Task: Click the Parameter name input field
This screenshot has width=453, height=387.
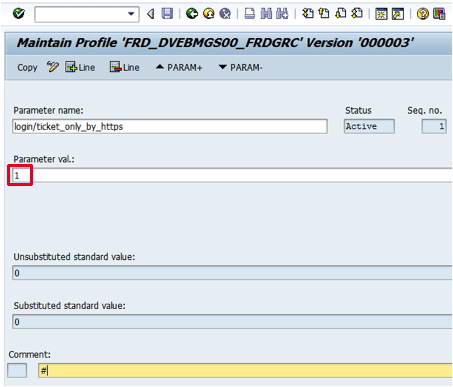Action: coord(170,127)
